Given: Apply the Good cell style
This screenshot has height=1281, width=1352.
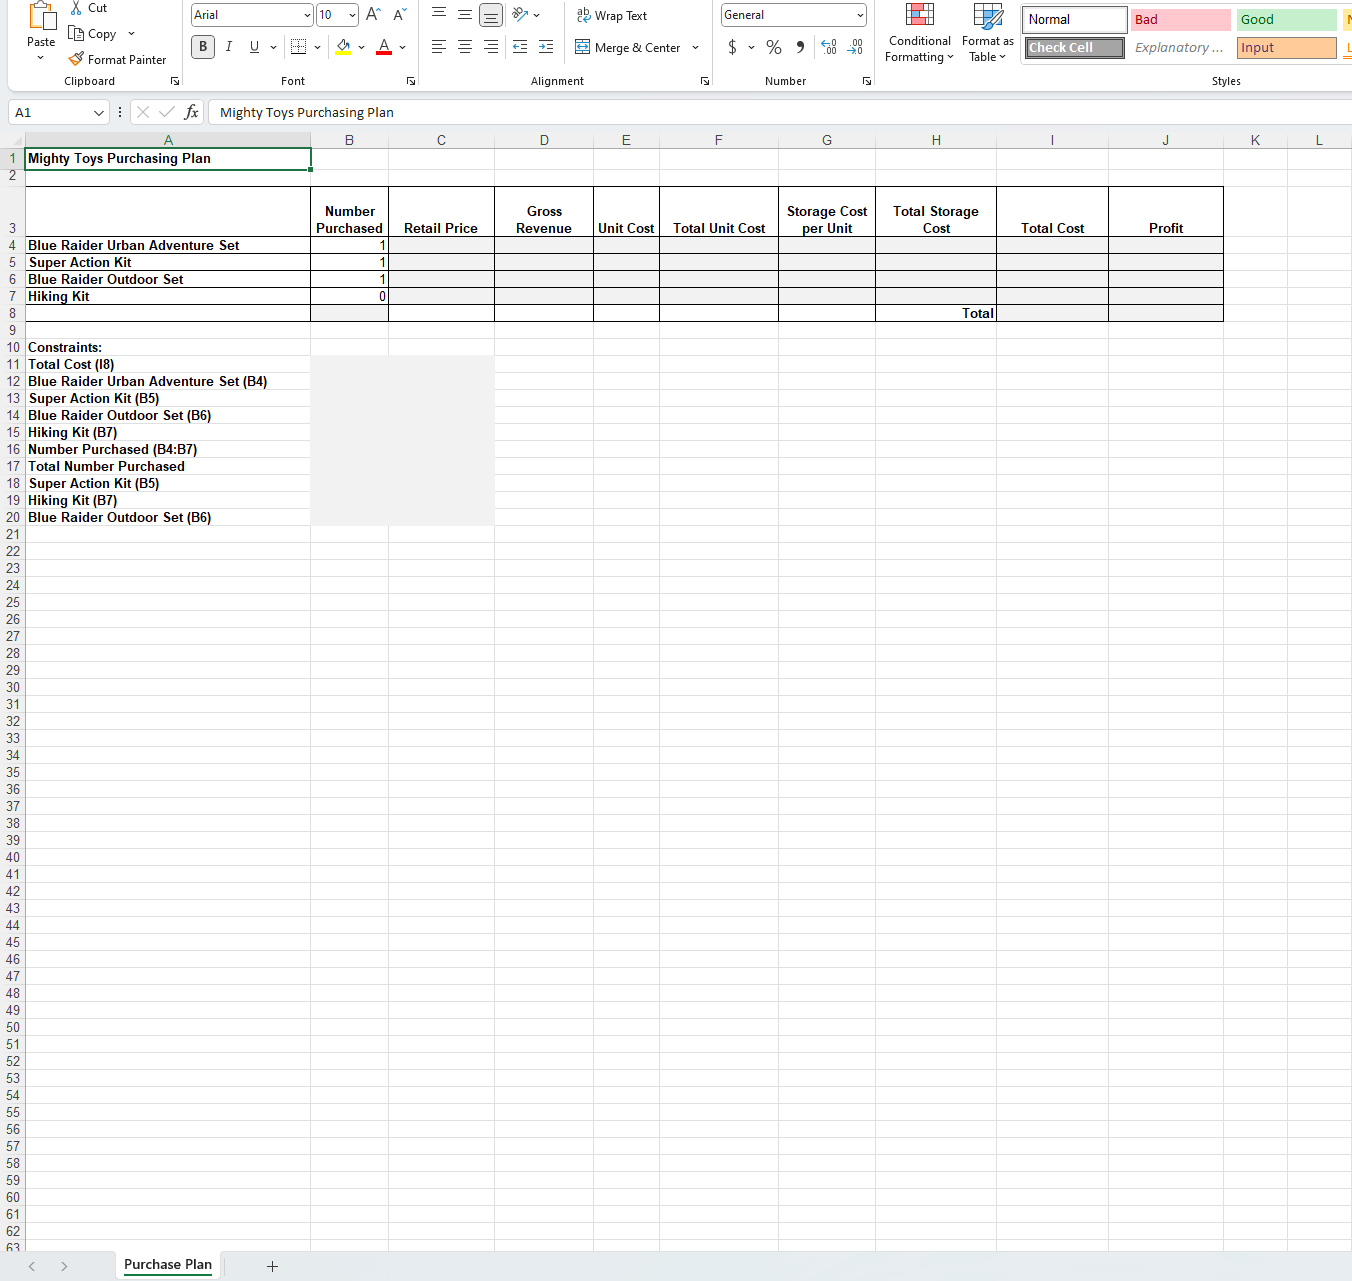Looking at the screenshot, I should pos(1286,19).
